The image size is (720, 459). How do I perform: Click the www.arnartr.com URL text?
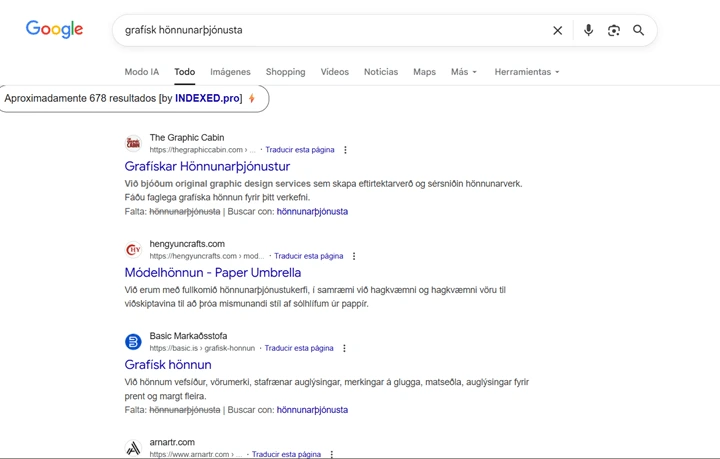196,454
